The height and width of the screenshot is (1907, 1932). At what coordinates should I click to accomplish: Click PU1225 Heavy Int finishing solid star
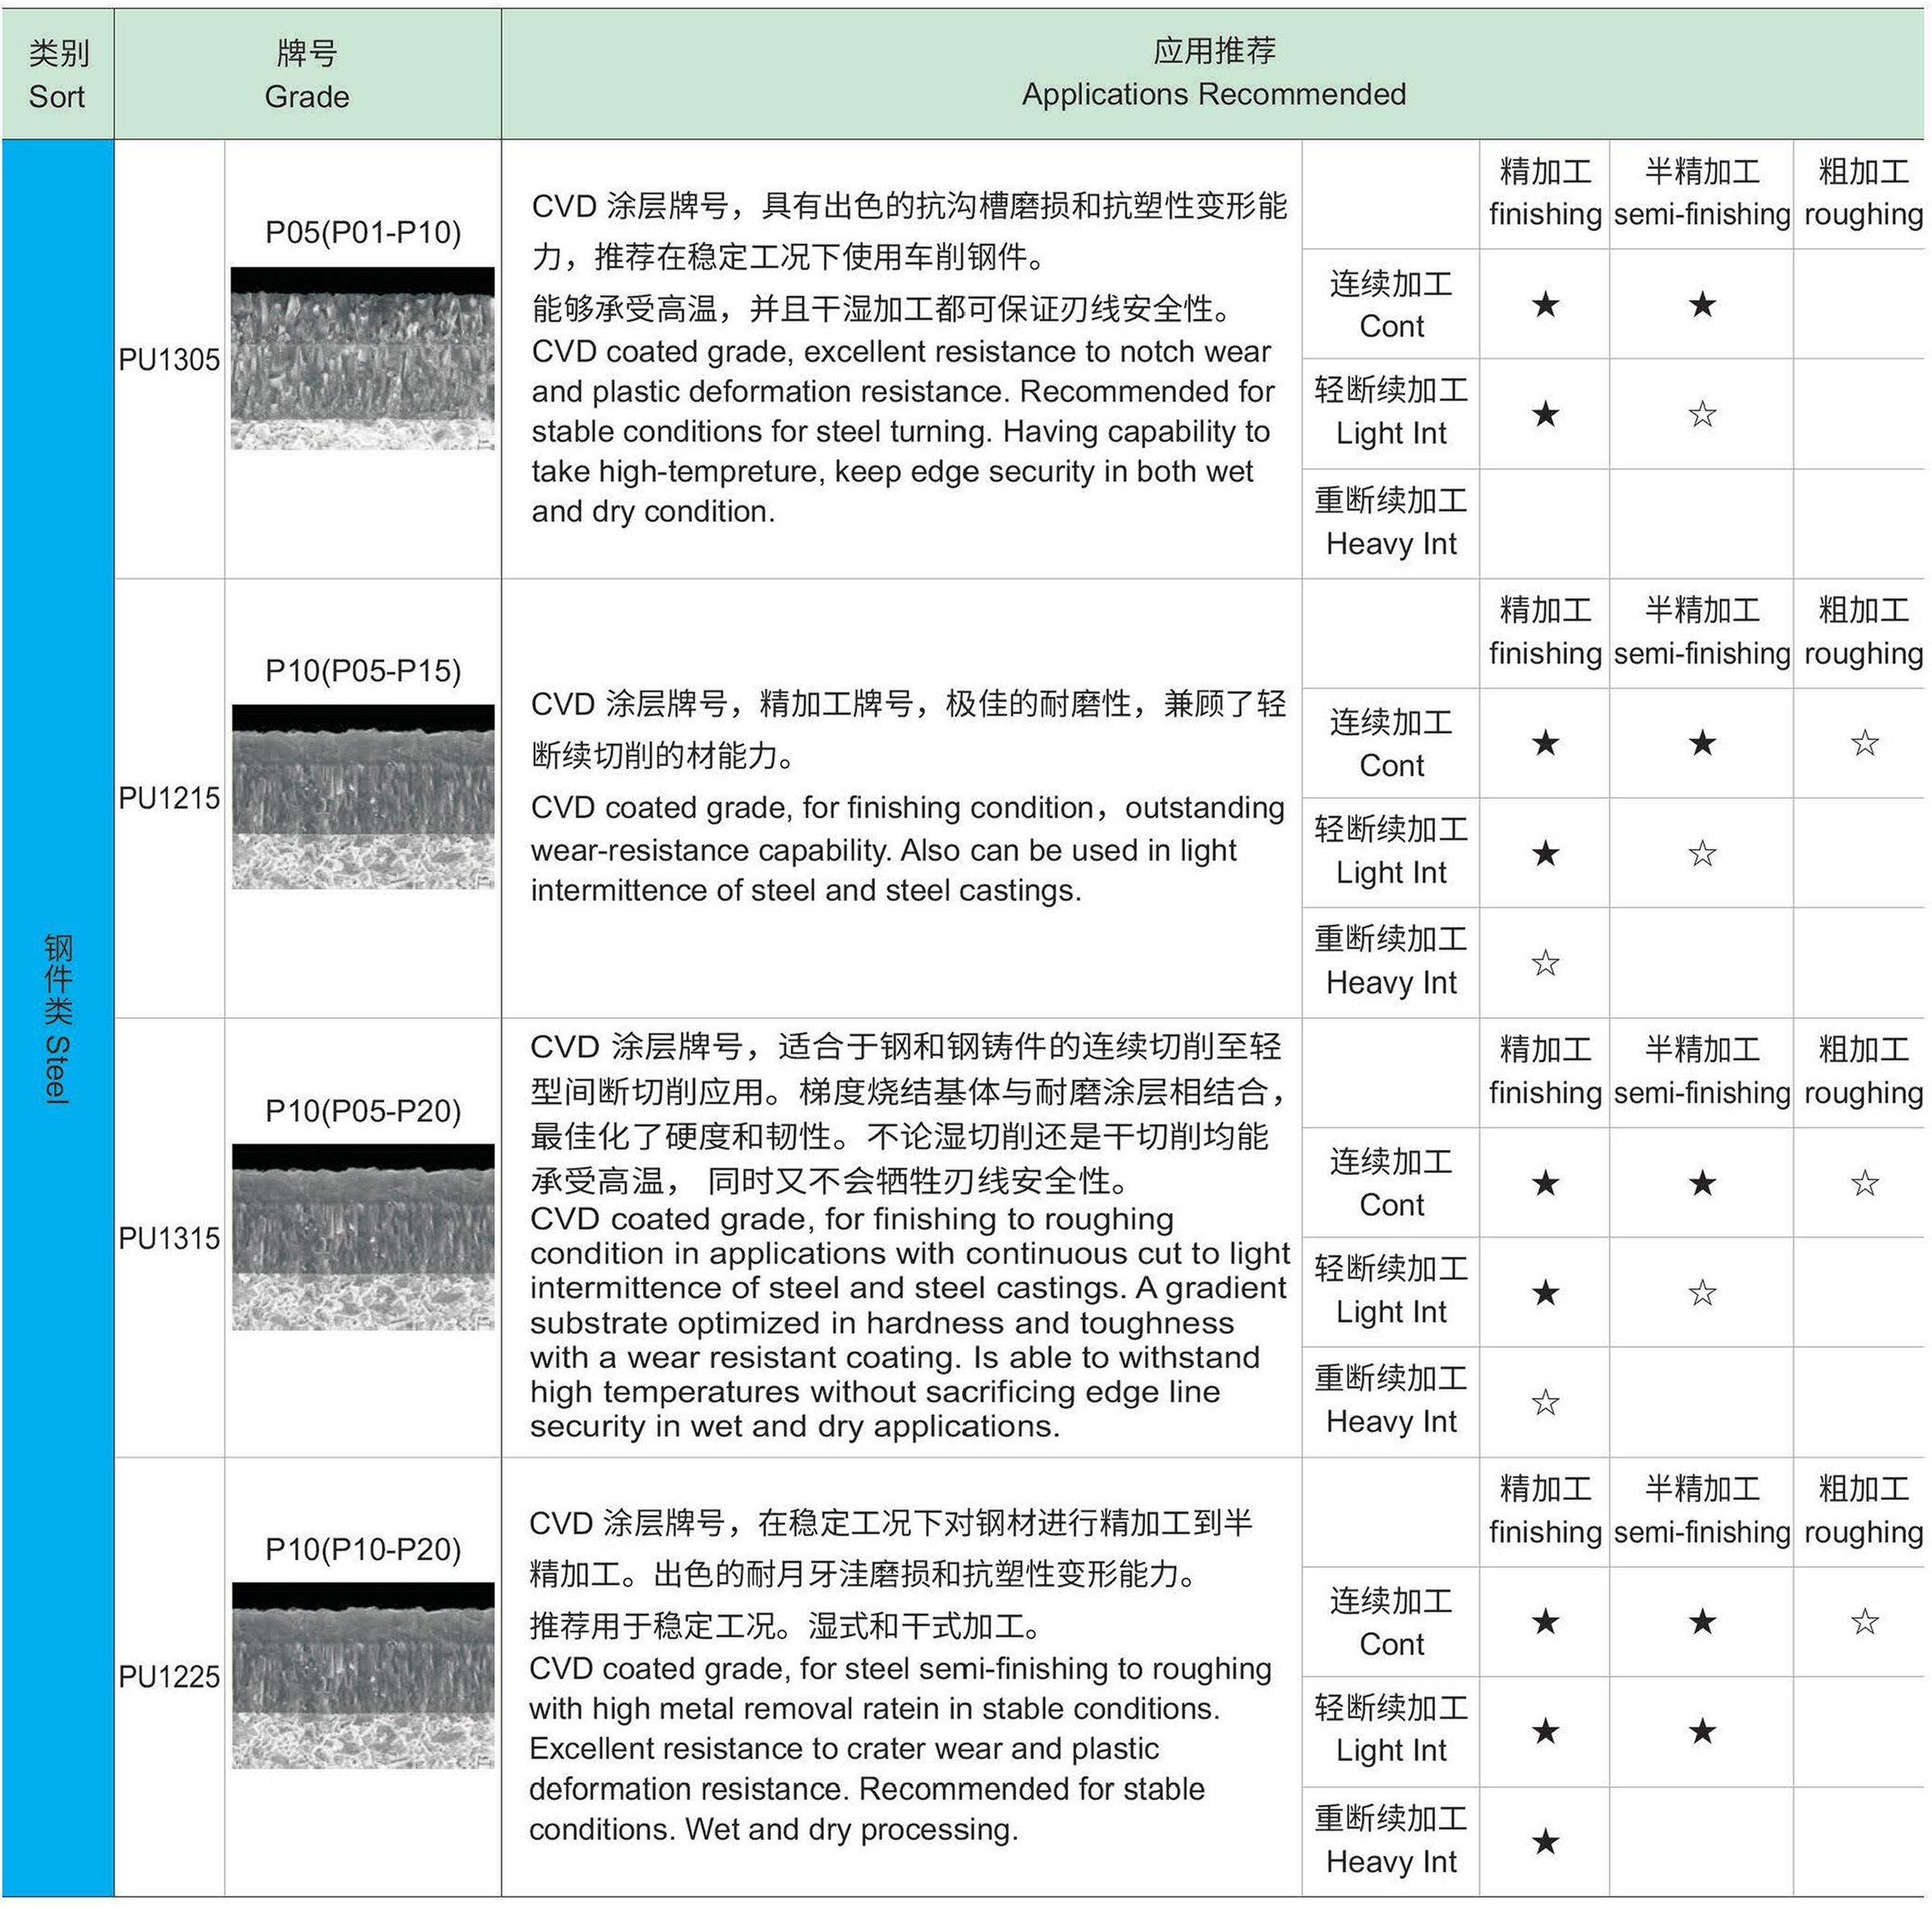(x=1545, y=1841)
